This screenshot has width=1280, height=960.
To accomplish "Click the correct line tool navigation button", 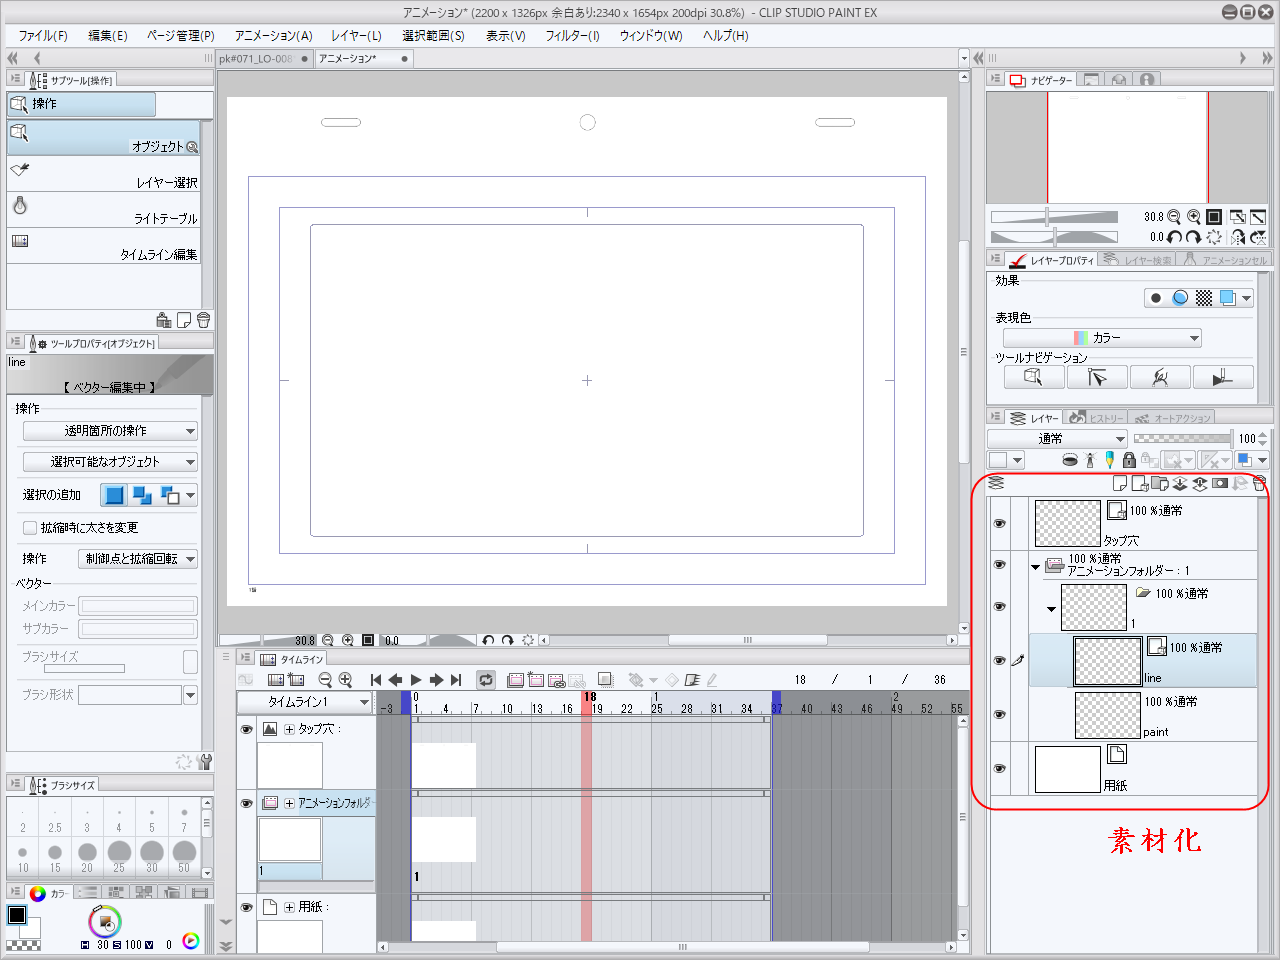I will pyautogui.click(x=1160, y=377).
